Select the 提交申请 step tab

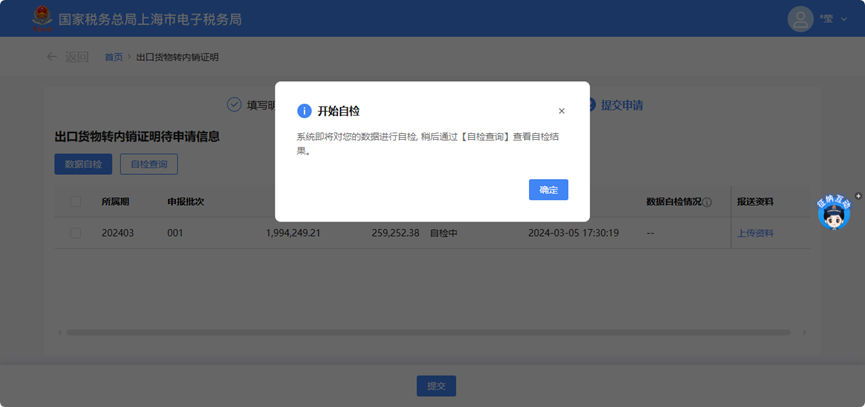[620, 105]
